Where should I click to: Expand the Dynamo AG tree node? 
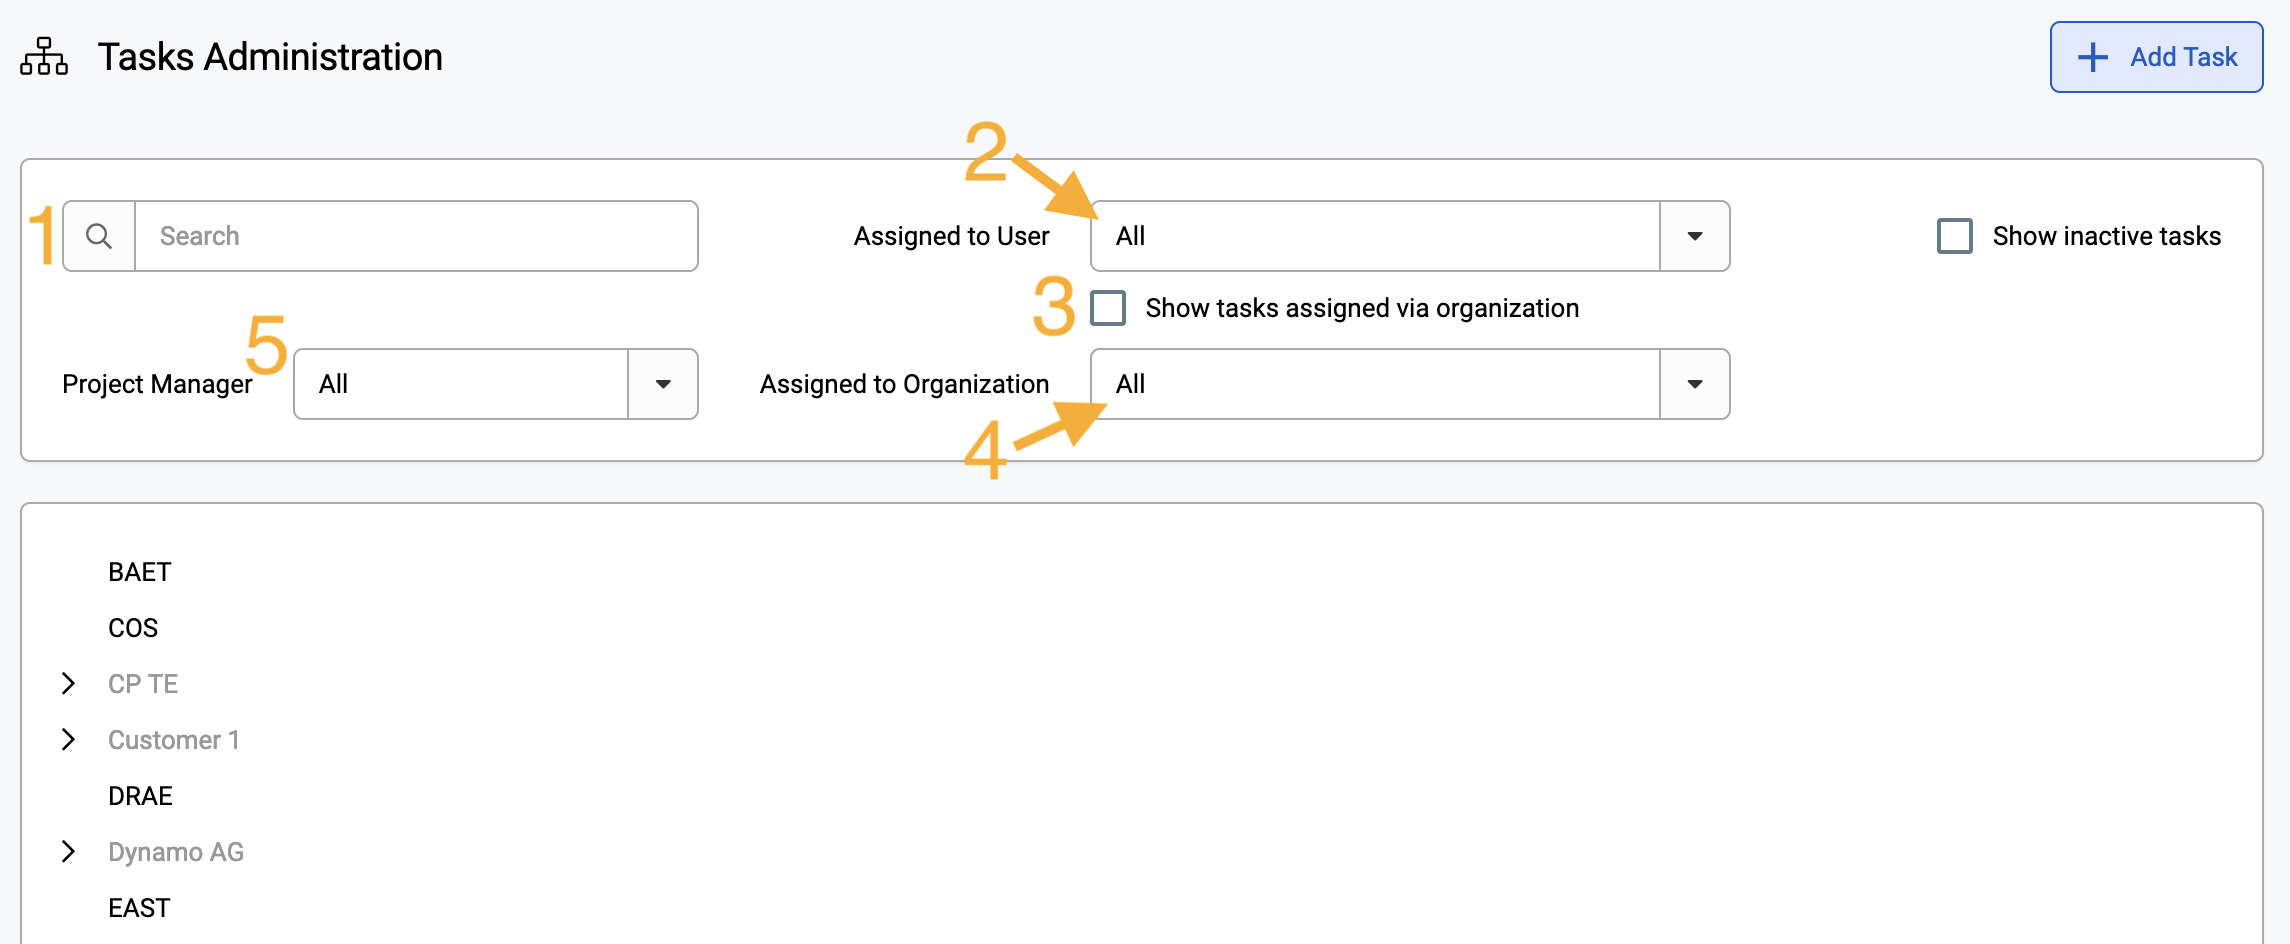(68, 852)
